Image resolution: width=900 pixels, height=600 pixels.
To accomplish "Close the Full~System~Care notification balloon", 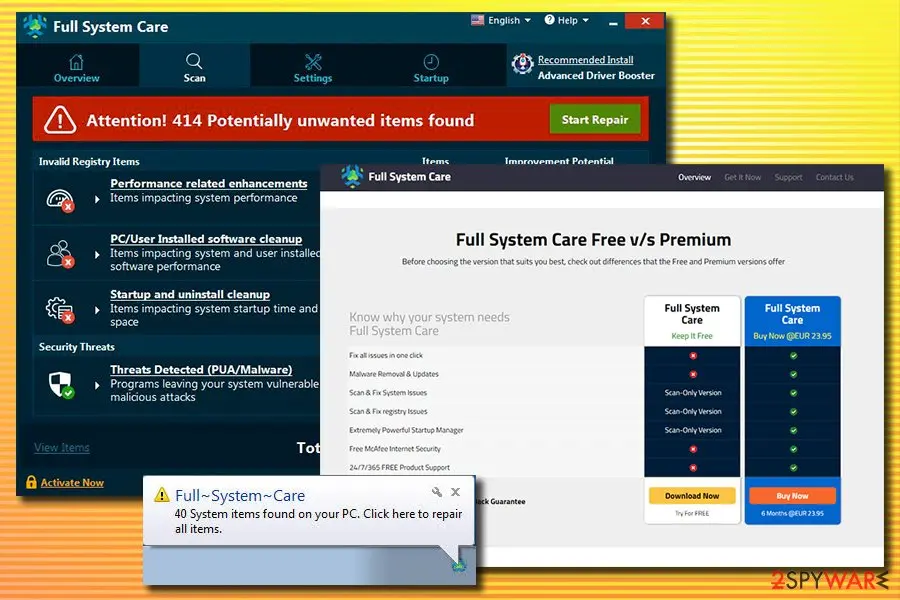I will (455, 492).
